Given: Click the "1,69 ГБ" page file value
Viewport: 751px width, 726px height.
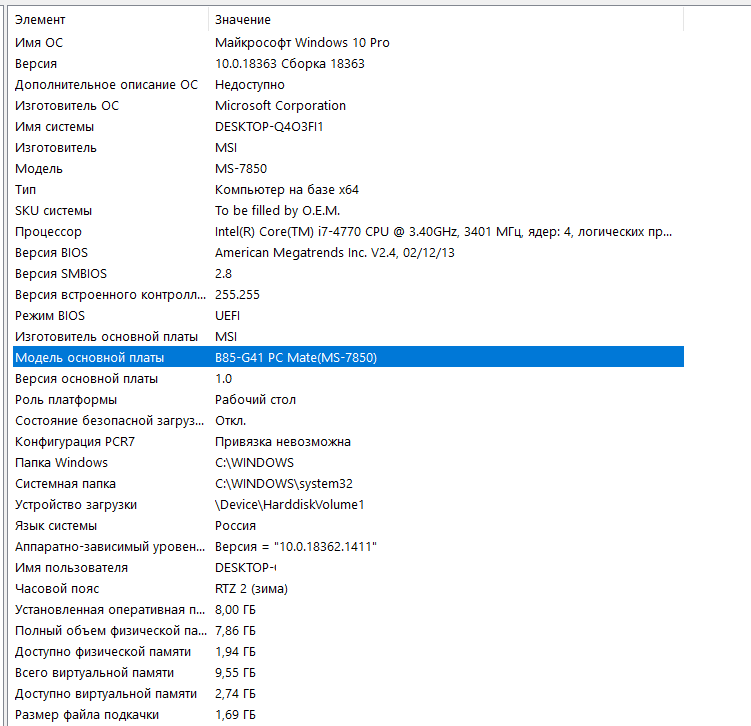Looking at the screenshot, I should pyautogui.click(x=235, y=715).
